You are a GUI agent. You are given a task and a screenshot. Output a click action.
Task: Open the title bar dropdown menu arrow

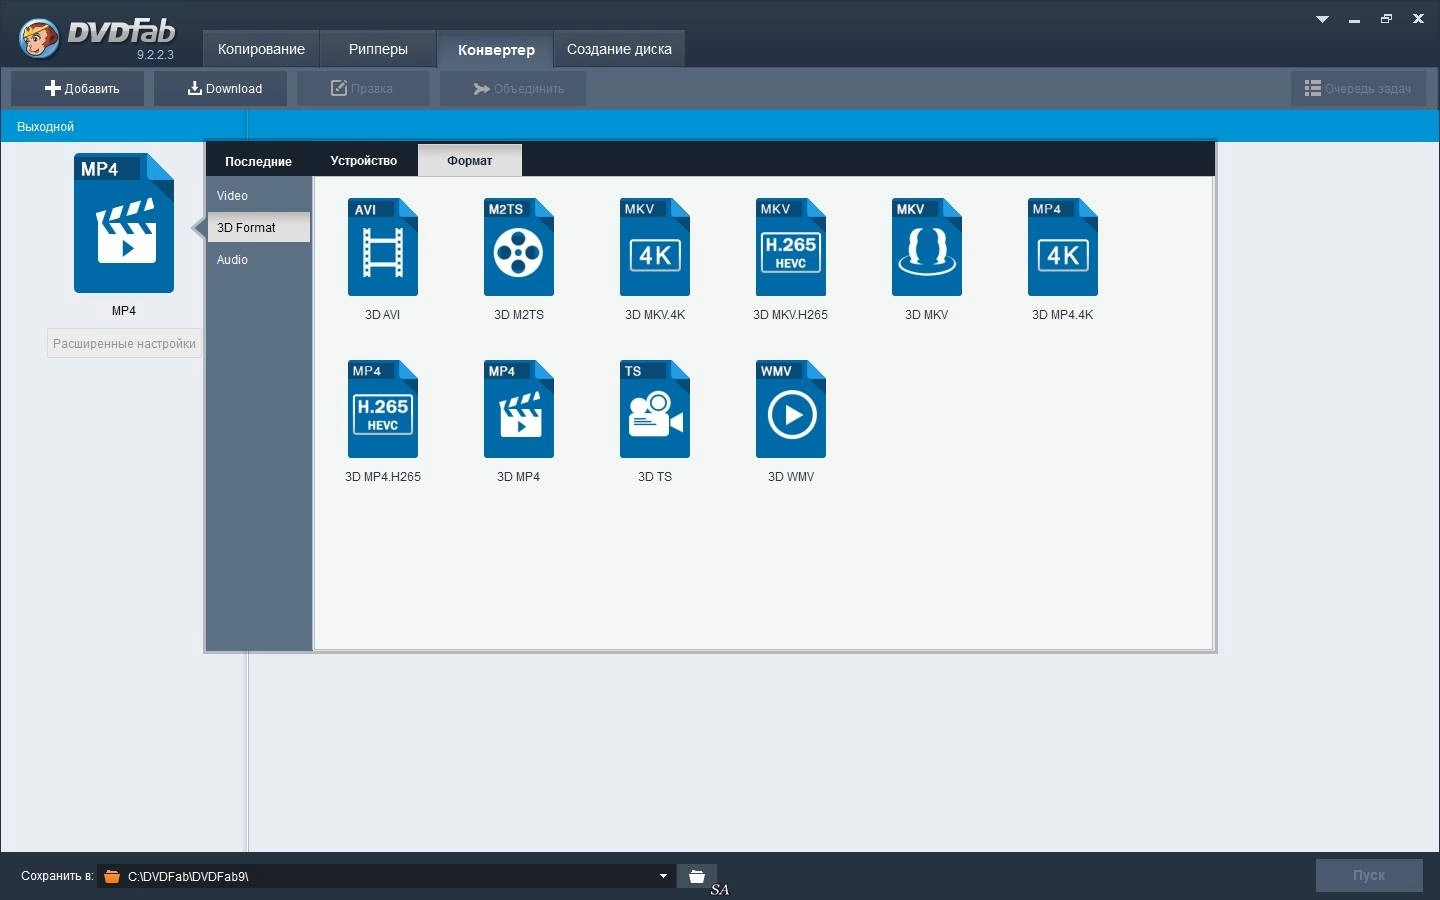pos(1322,19)
